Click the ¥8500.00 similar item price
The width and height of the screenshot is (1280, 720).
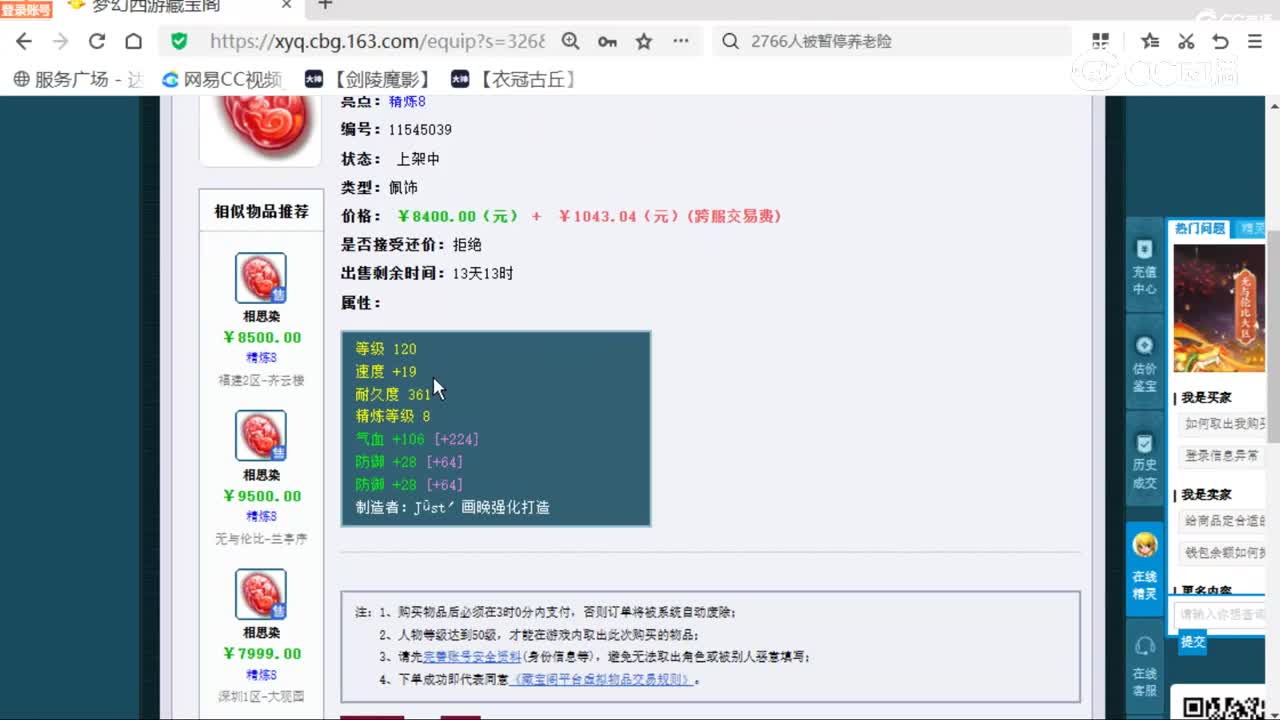pos(262,338)
